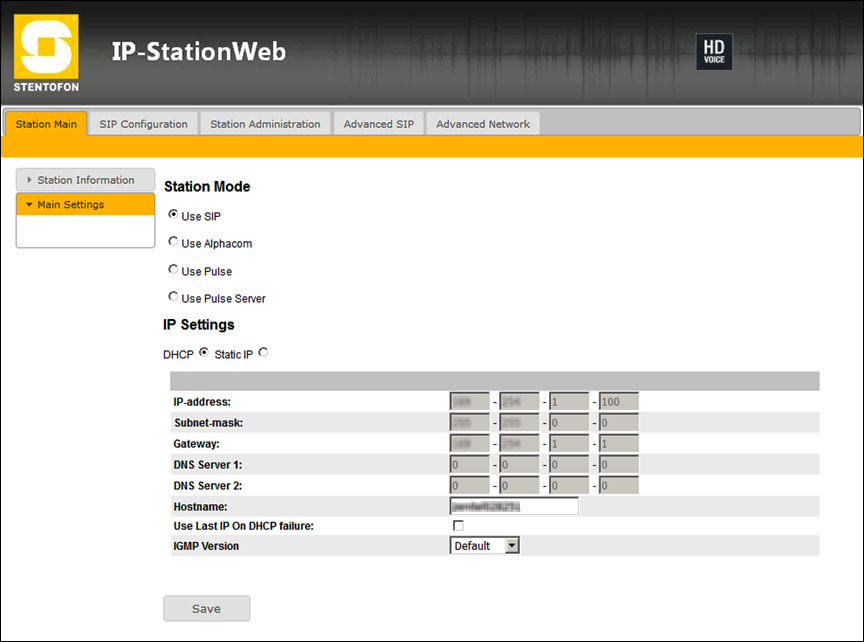This screenshot has width=864, height=642.
Task: Open the Advanced Network tab
Action: pyautogui.click(x=483, y=124)
